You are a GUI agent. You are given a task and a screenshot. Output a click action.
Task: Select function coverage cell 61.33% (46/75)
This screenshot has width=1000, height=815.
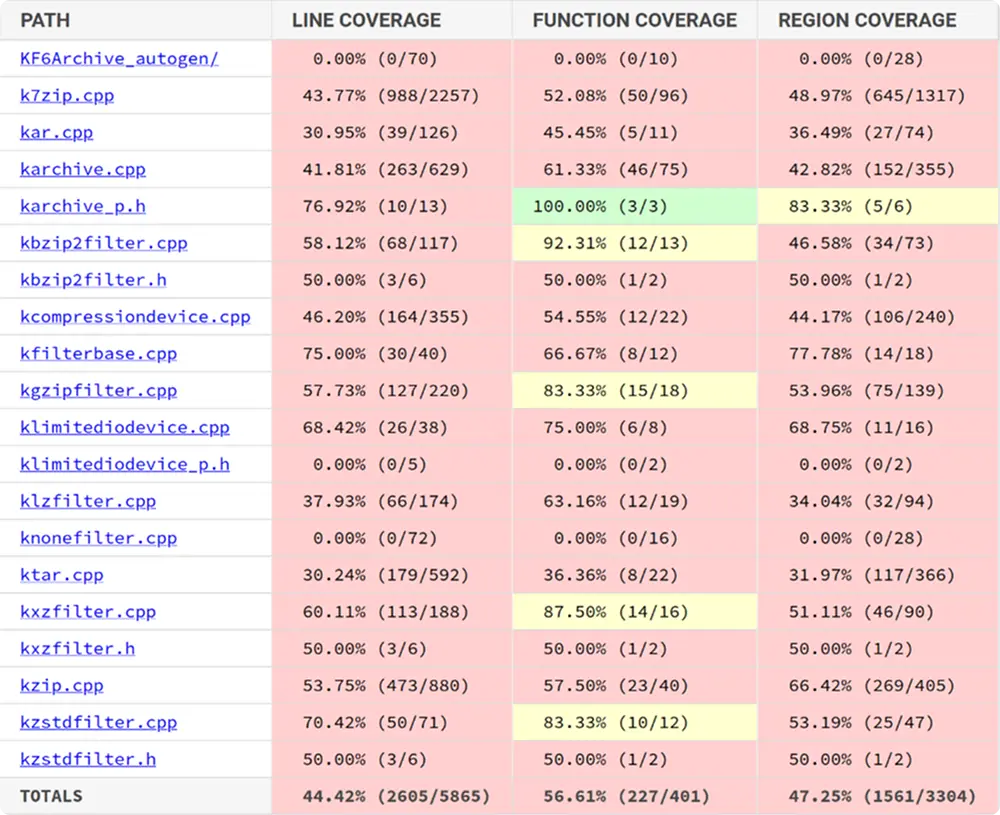pyautogui.click(x=635, y=170)
